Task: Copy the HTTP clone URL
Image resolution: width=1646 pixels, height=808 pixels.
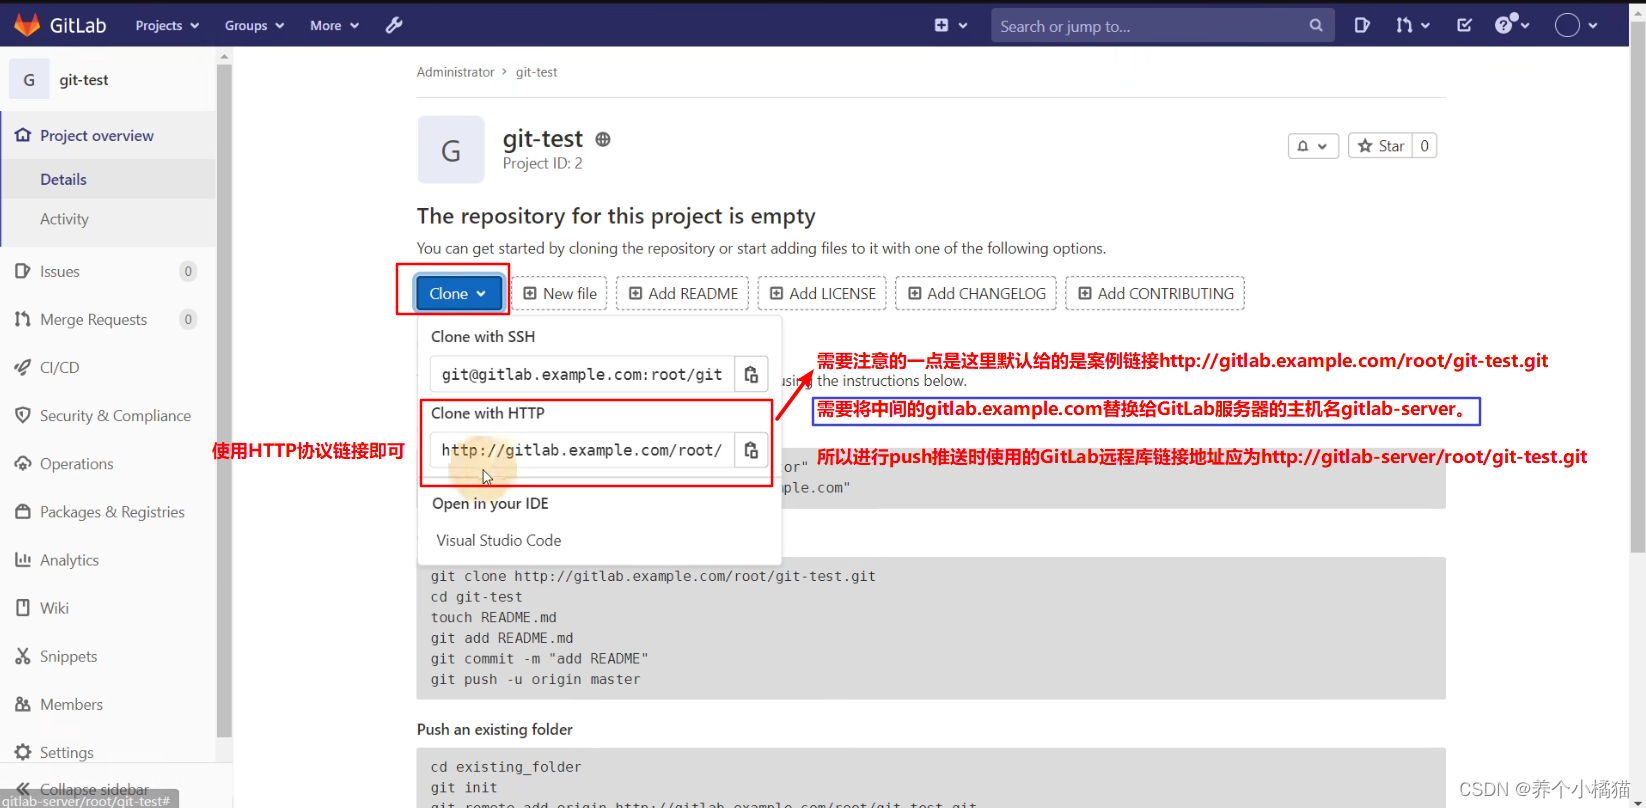Action: click(x=751, y=450)
